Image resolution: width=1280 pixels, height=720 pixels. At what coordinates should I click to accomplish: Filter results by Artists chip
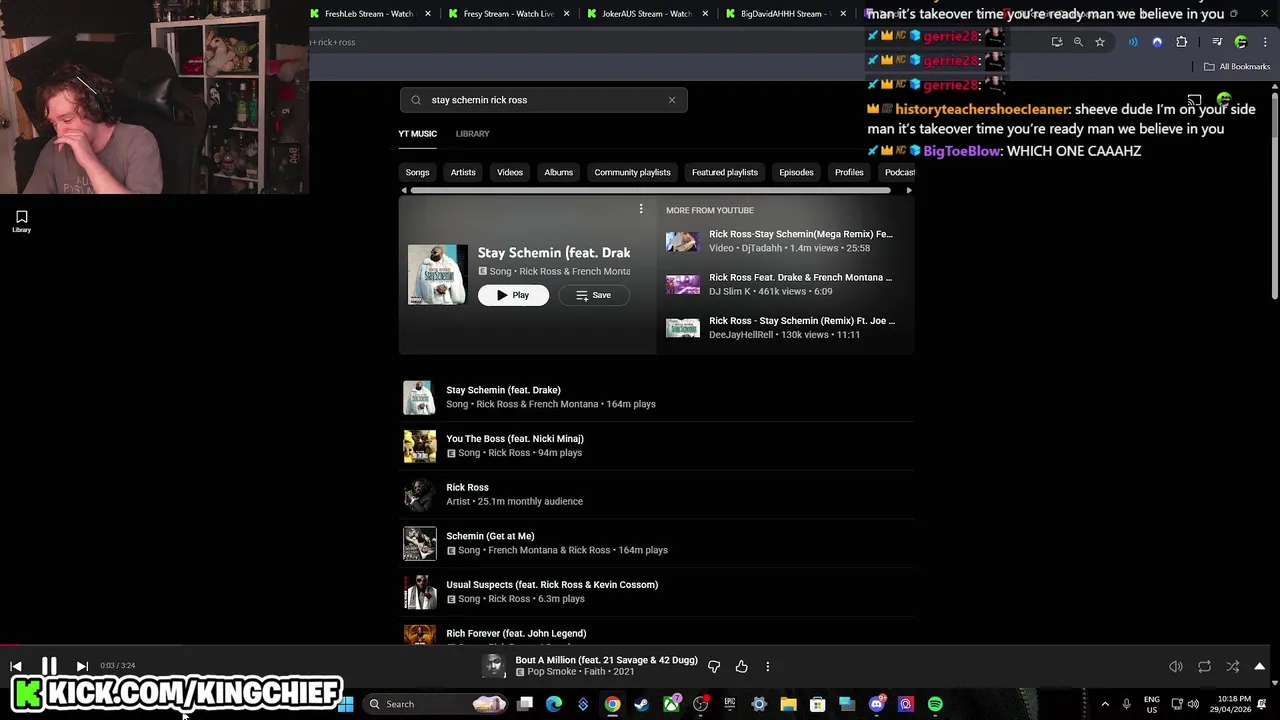pyautogui.click(x=463, y=172)
